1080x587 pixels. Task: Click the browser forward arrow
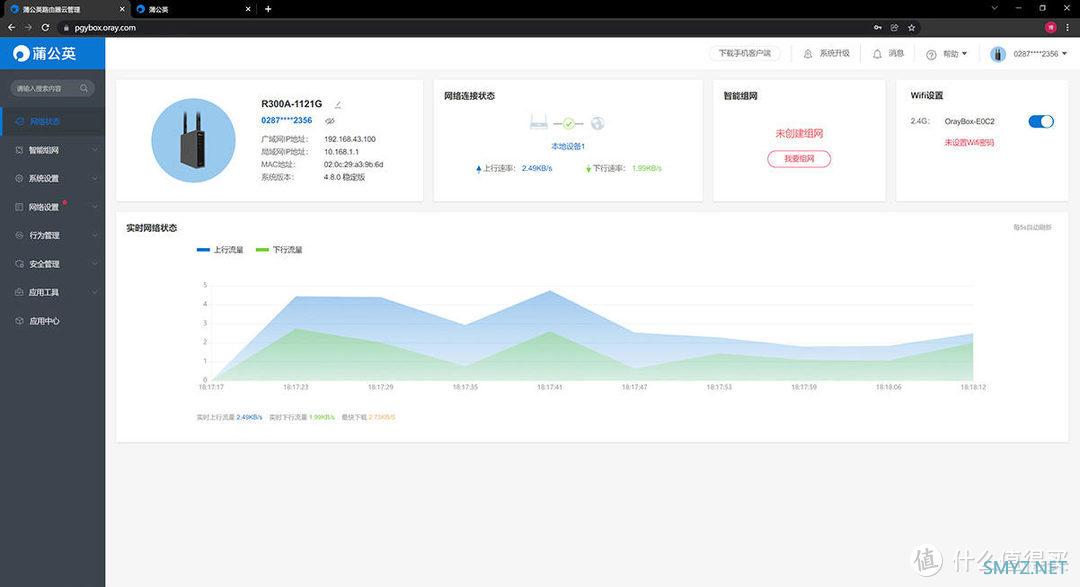click(28, 28)
